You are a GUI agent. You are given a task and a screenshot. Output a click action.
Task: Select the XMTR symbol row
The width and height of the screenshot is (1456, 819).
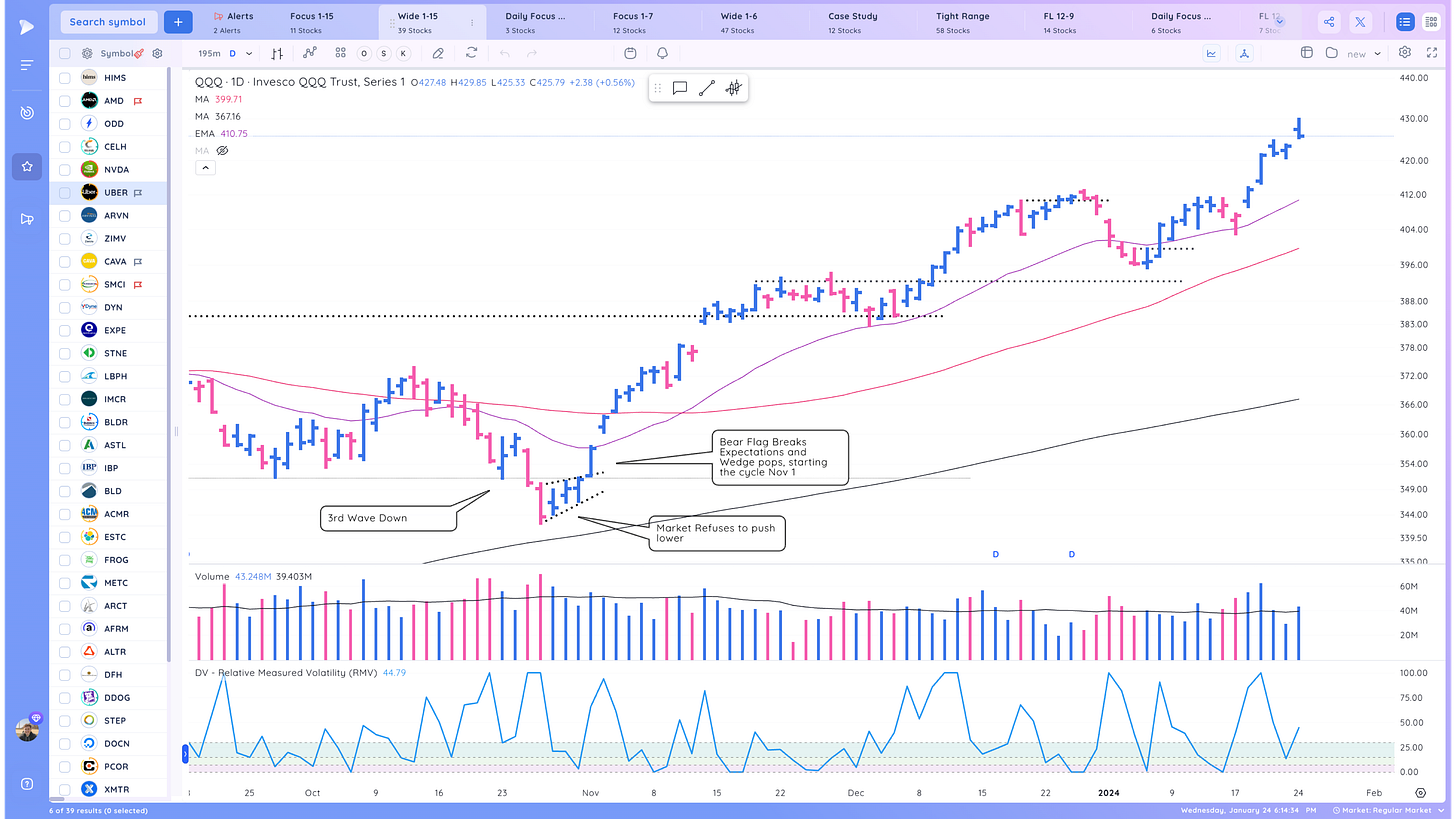point(110,790)
